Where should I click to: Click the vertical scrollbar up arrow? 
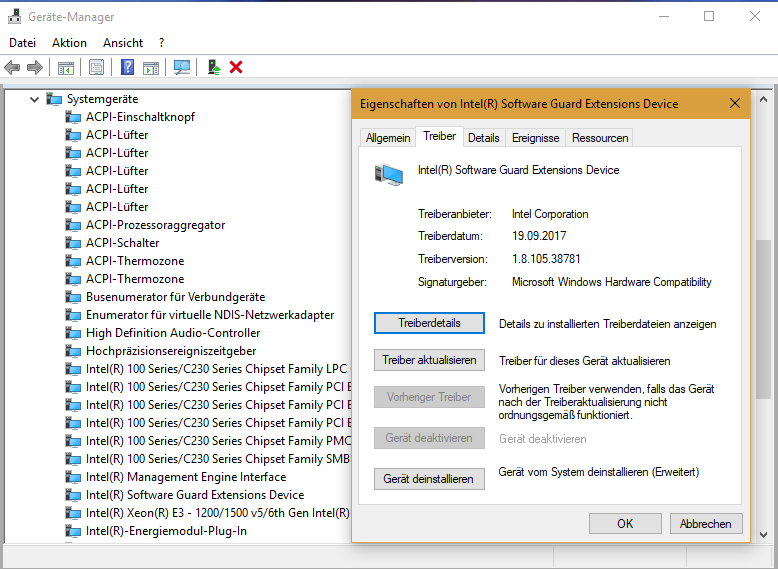pos(763,99)
